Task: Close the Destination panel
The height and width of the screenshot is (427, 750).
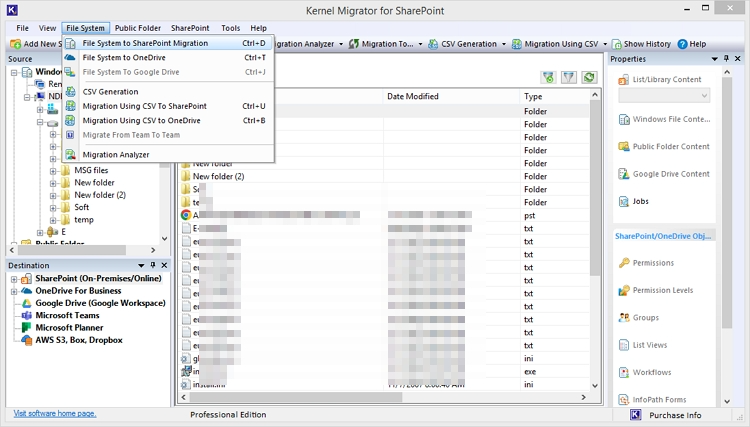Action: [x=164, y=265]
